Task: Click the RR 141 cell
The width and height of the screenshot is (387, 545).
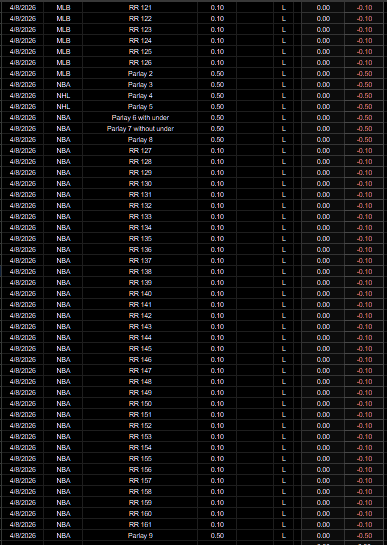Action: [x=140, y=305]
